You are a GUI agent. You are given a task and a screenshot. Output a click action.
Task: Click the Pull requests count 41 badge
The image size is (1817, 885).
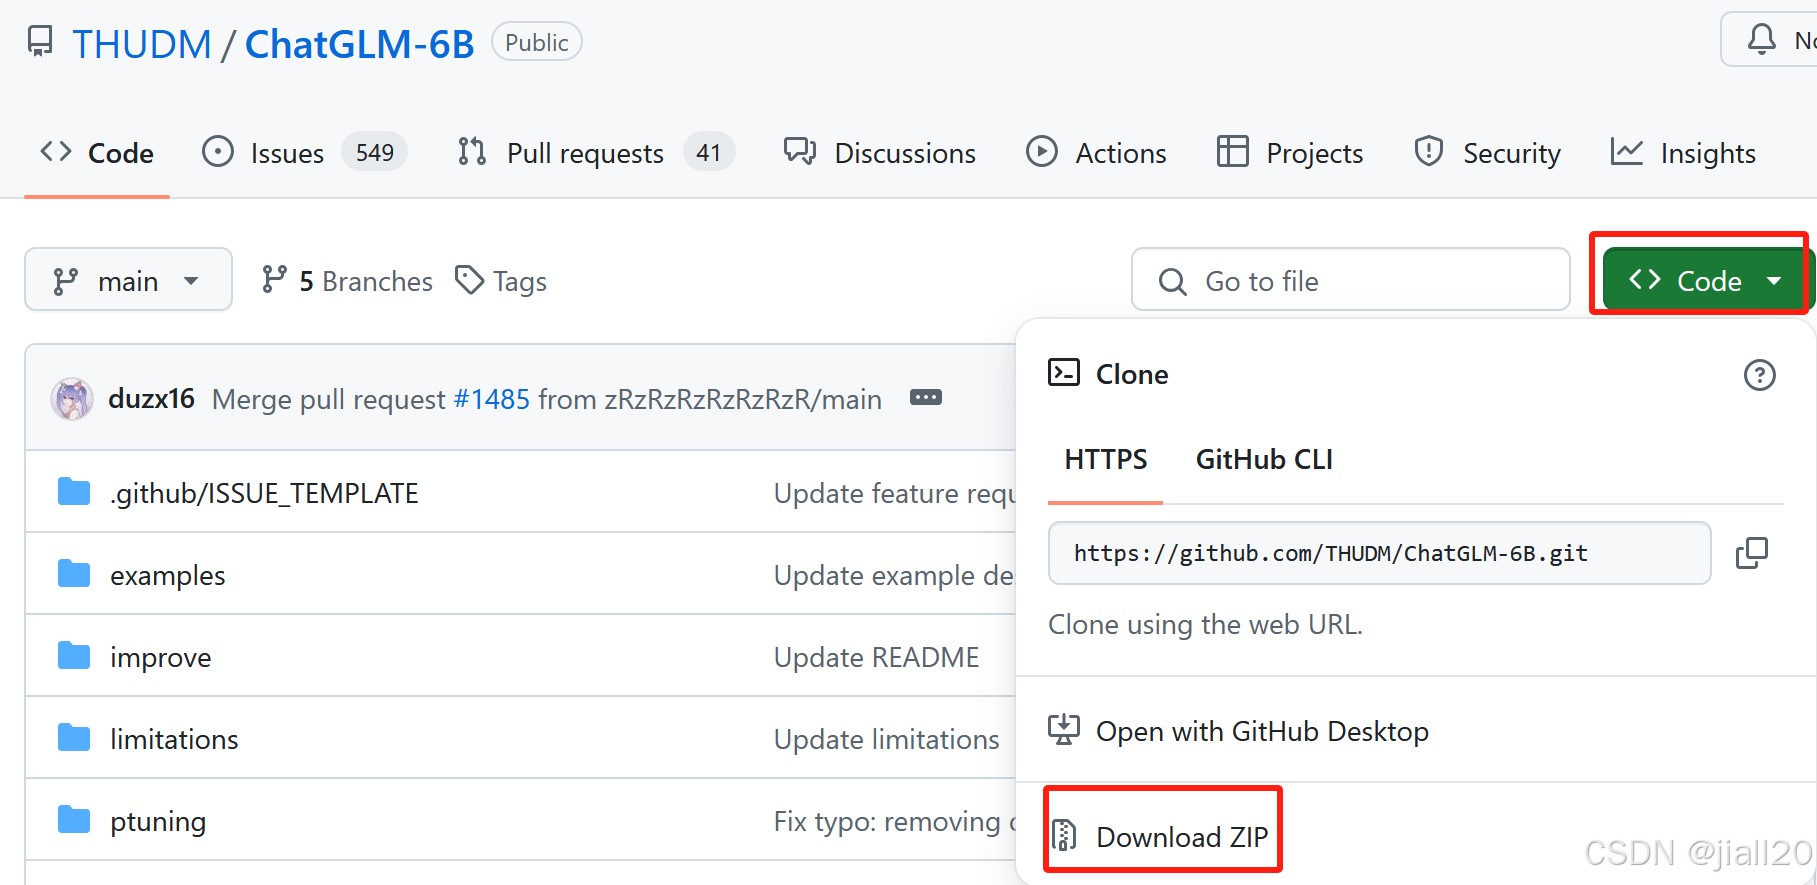(x=709, y=152)
